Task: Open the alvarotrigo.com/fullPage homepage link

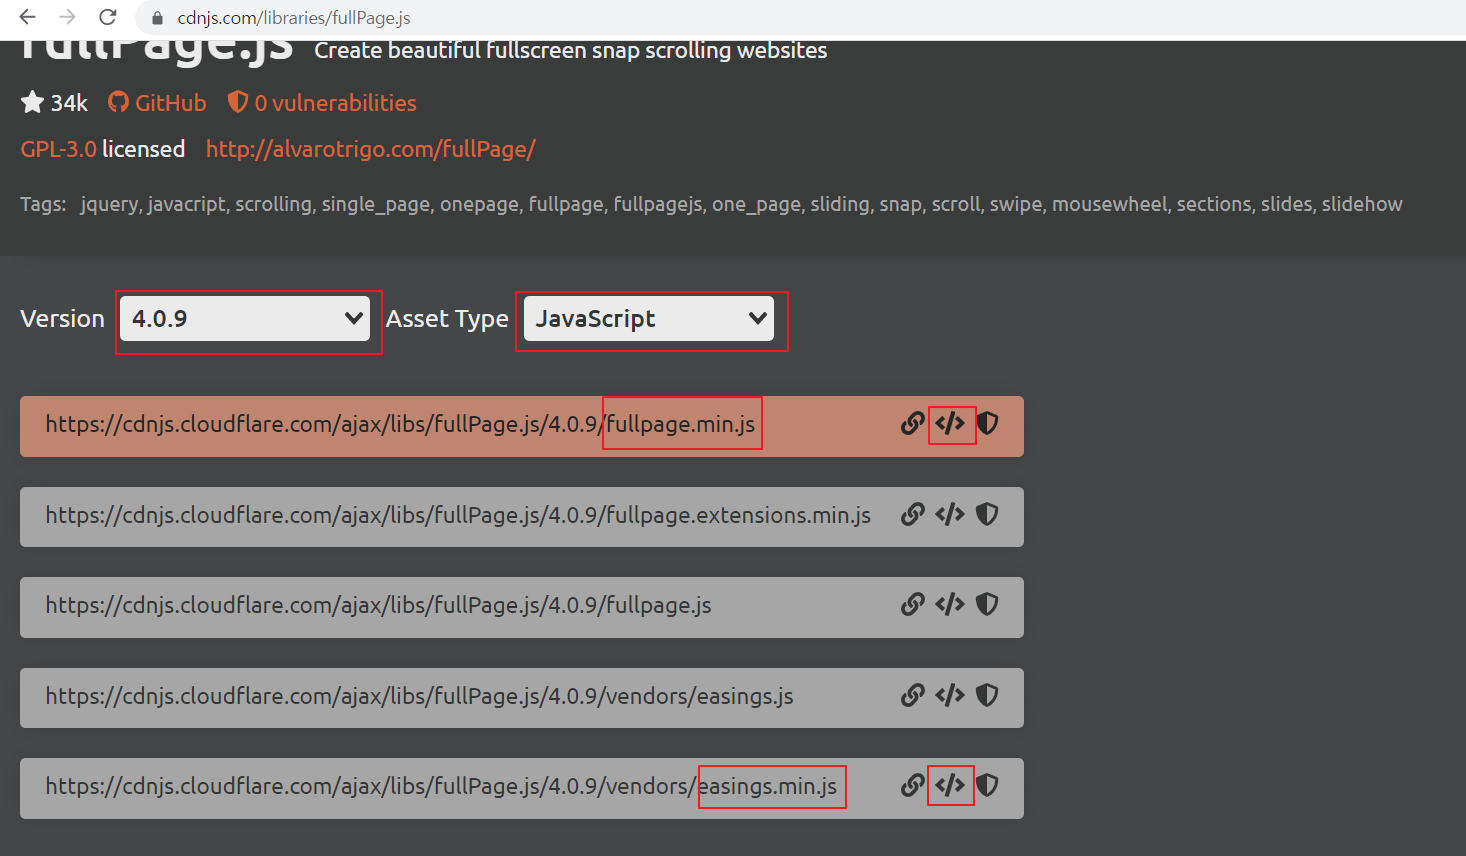Action: [371, 149]
